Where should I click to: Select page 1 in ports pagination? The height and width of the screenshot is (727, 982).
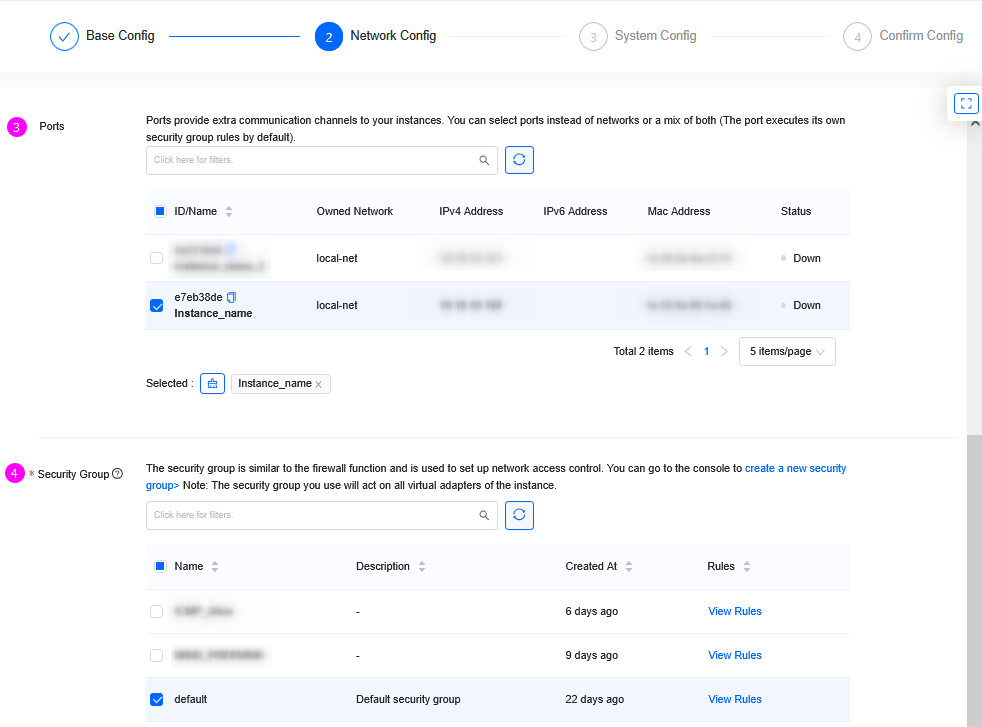[x=706, y=351]
